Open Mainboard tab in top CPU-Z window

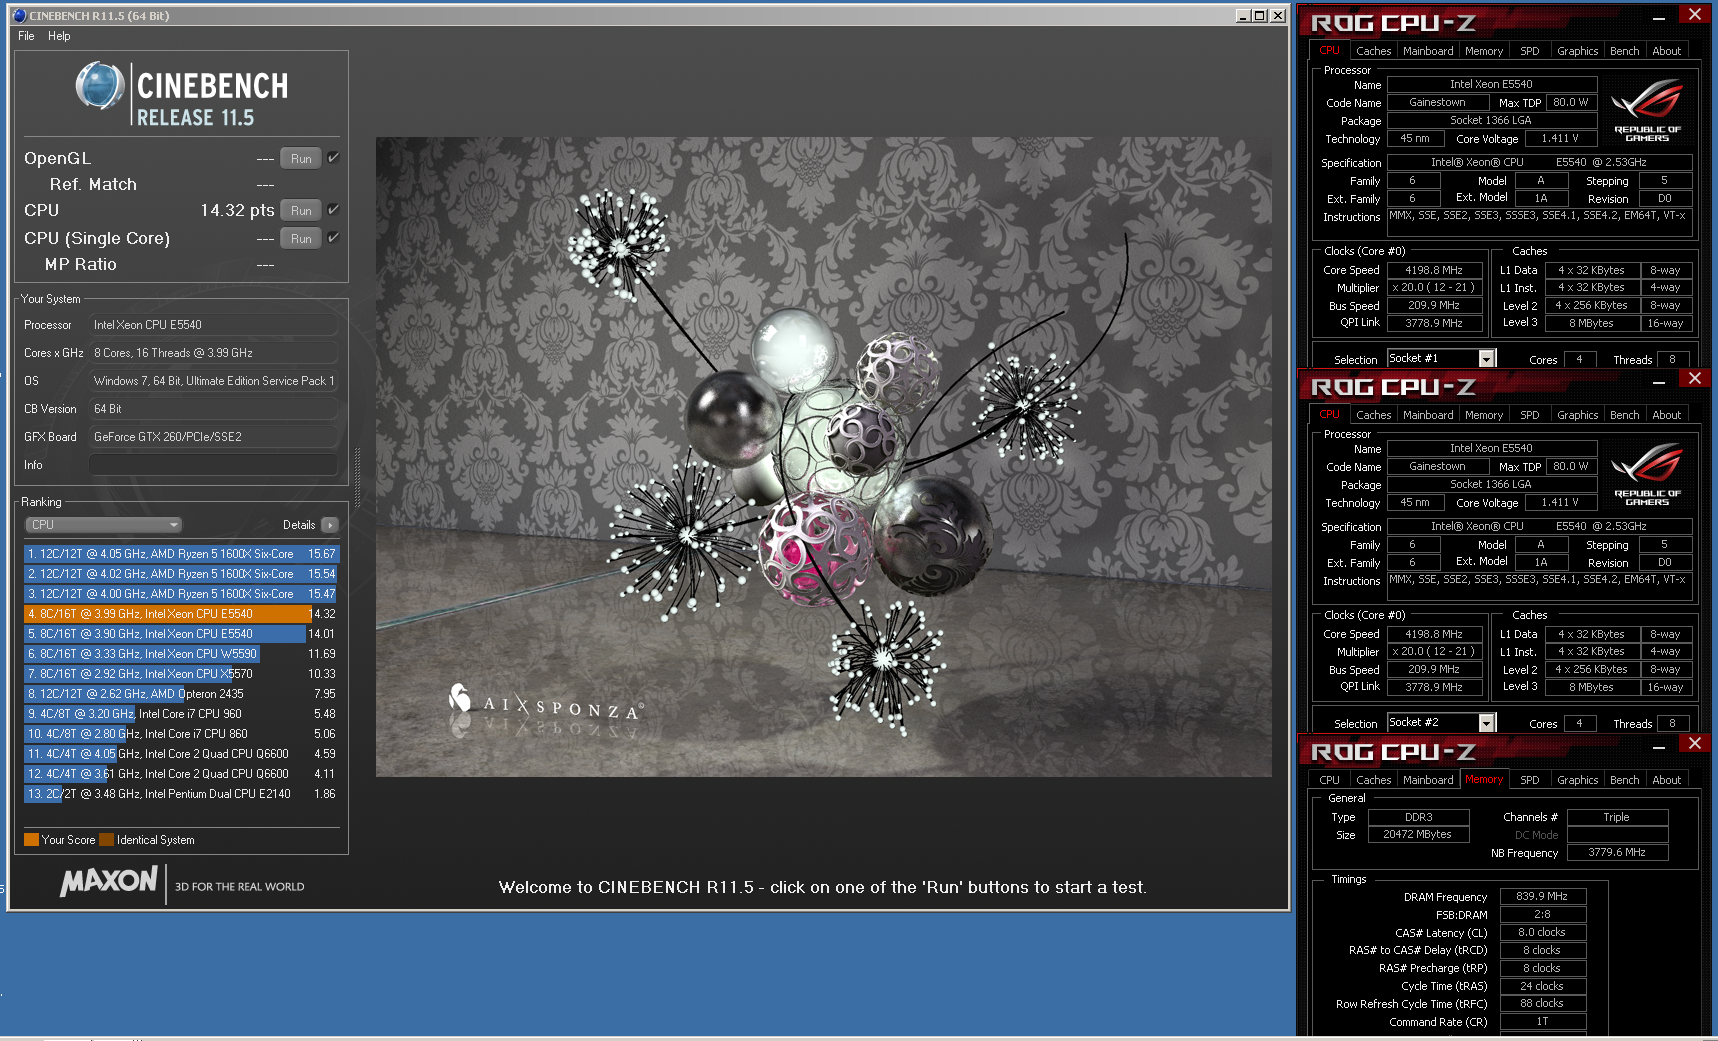coord(1428,51)
